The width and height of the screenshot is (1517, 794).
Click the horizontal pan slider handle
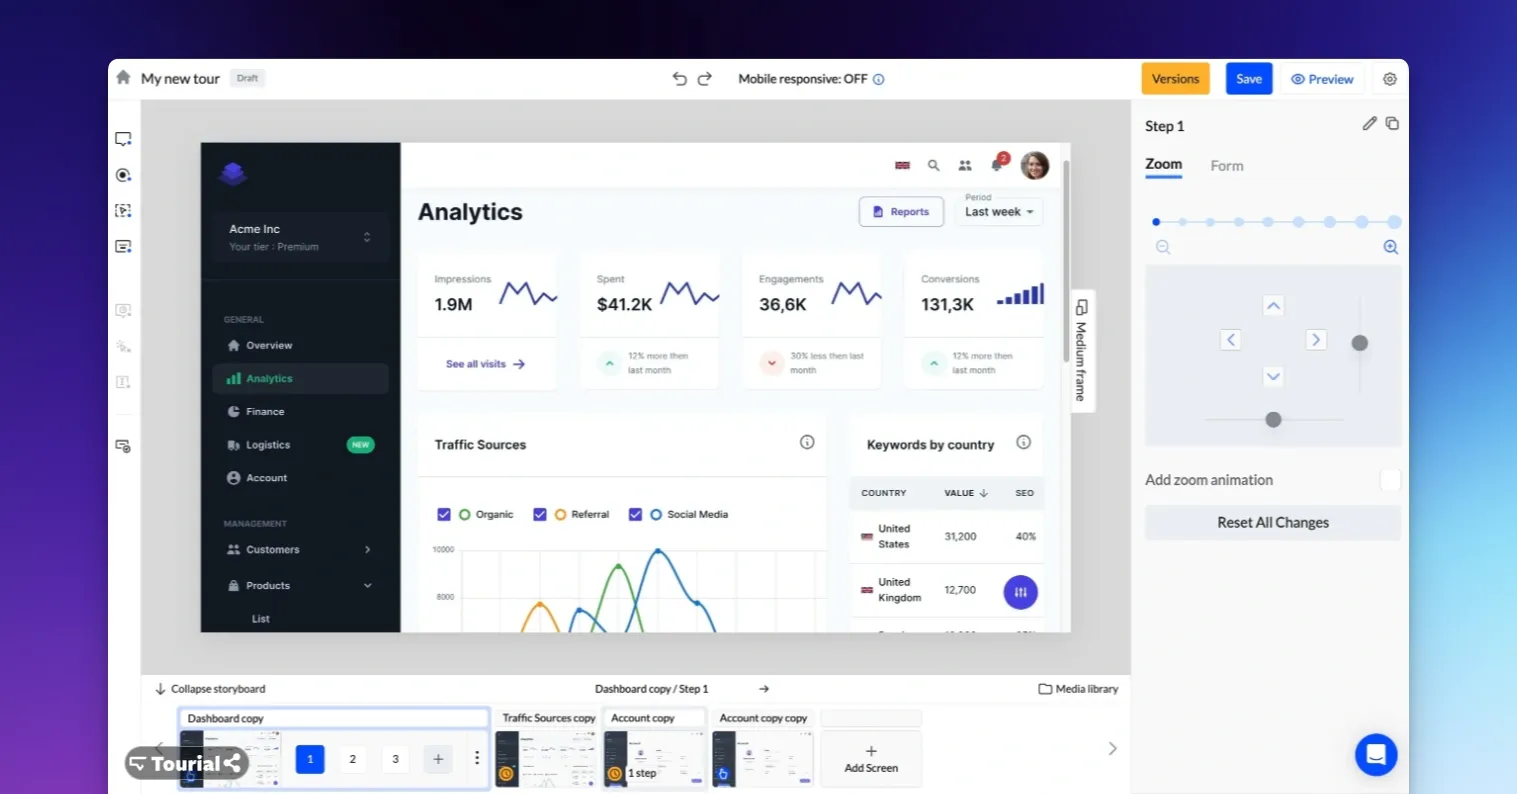(x=1273, y=420)
